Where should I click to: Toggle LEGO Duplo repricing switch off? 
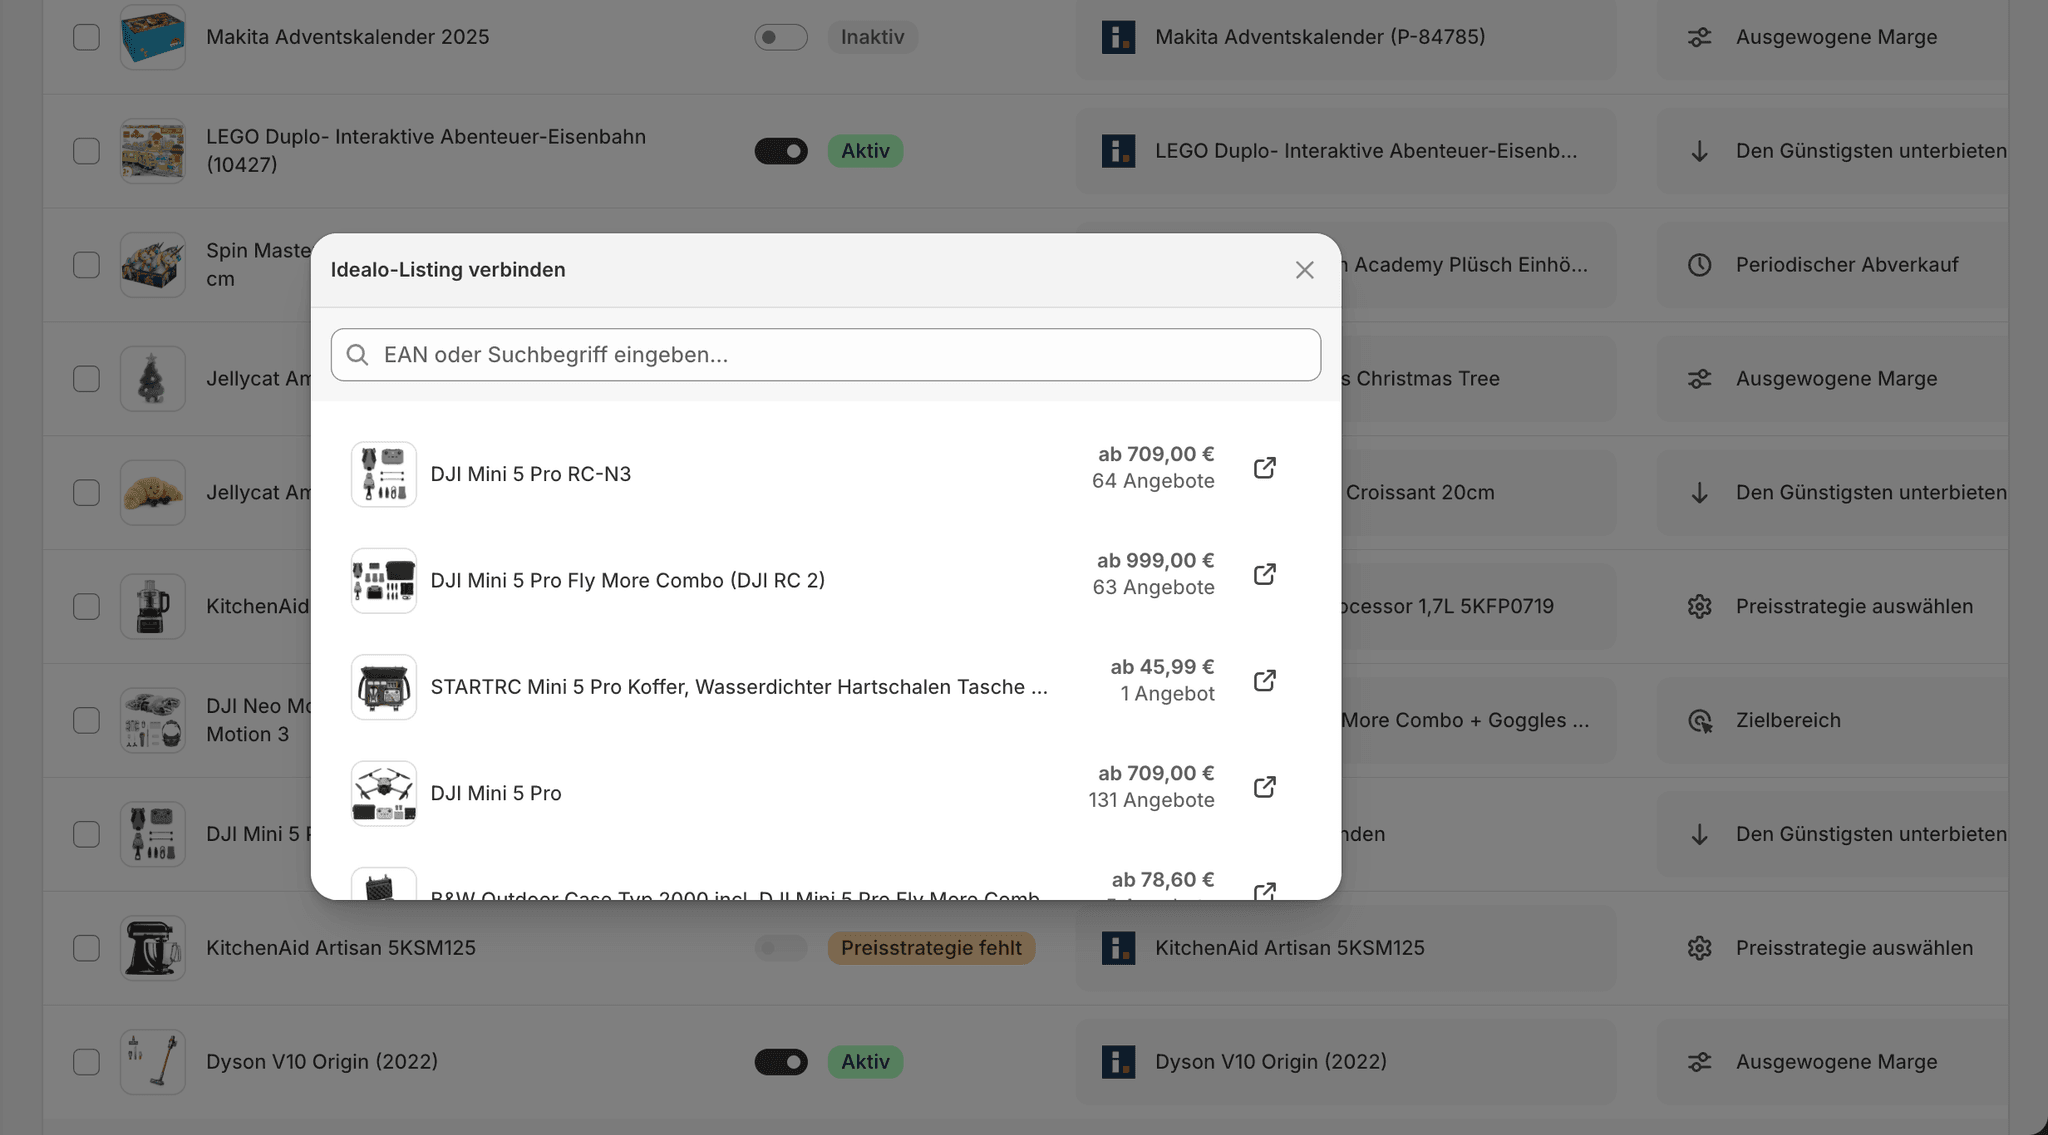781,151
